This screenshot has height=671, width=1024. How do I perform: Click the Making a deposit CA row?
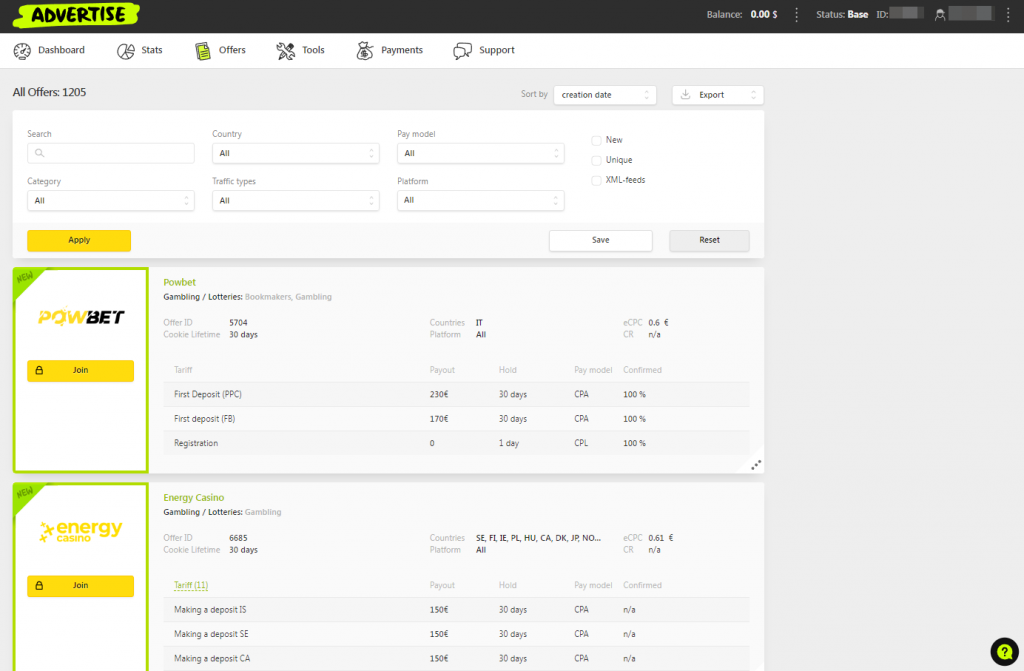[456, 659]
